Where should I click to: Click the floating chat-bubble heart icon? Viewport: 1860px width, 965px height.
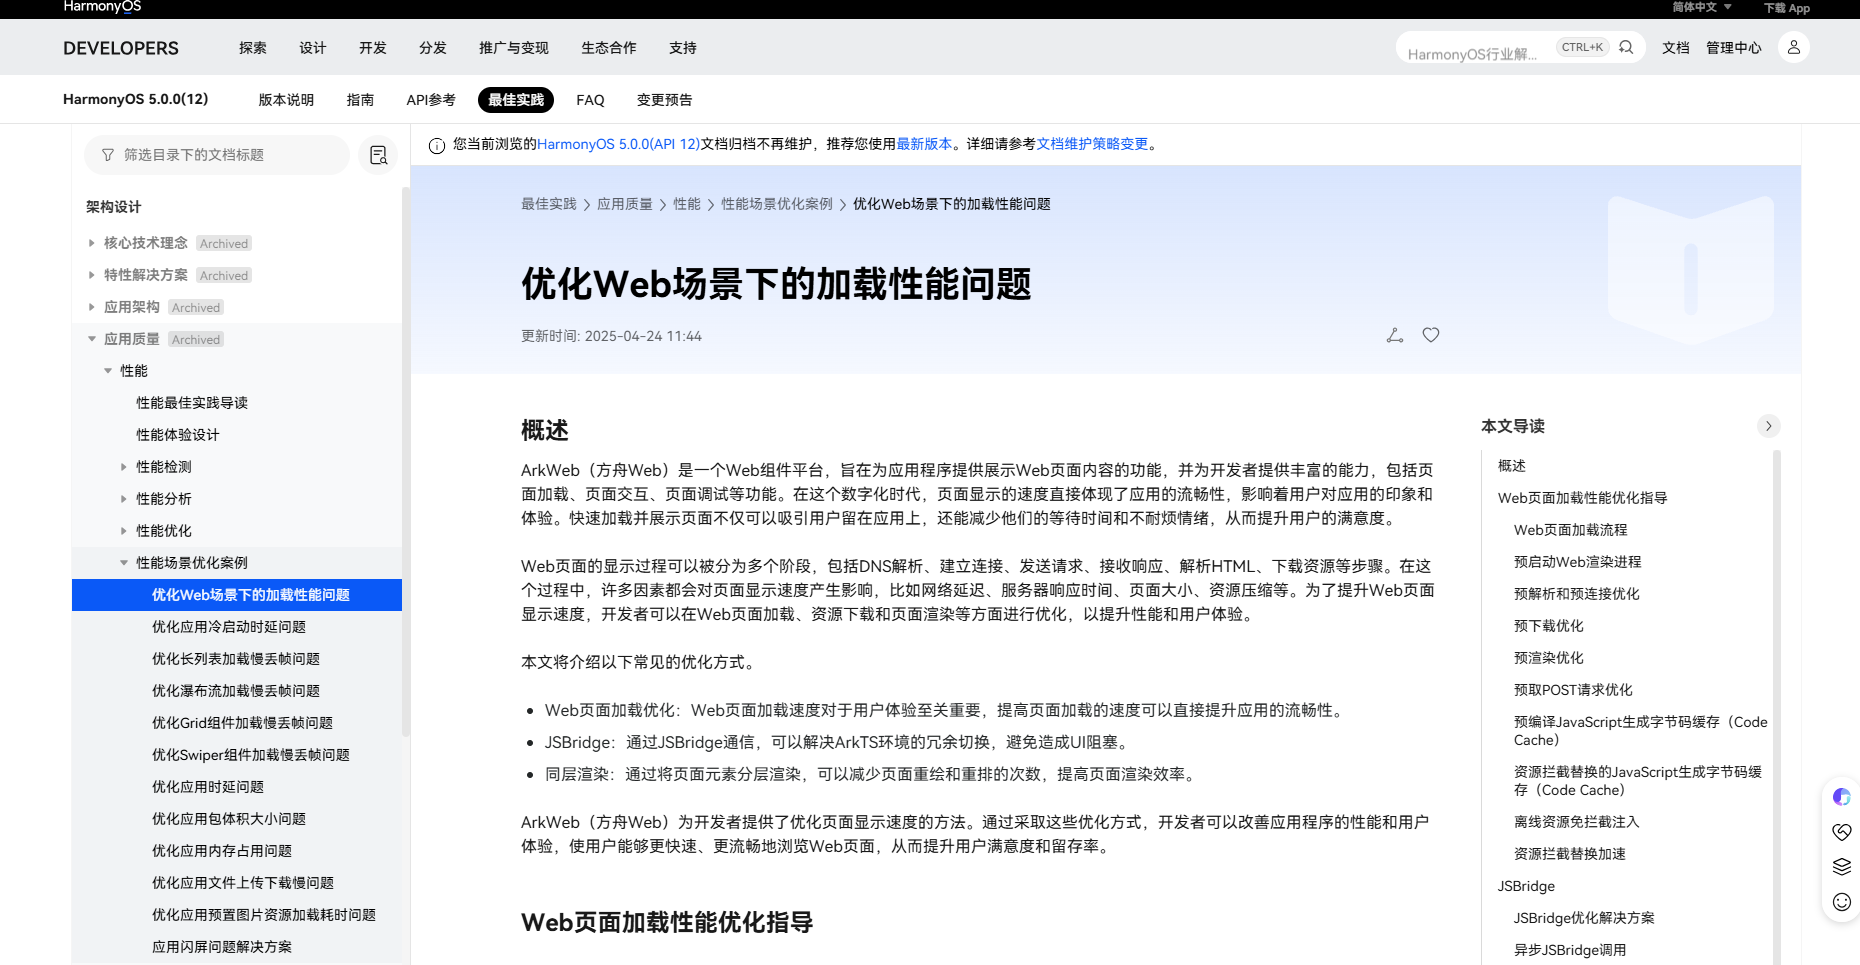(1842, 832)
